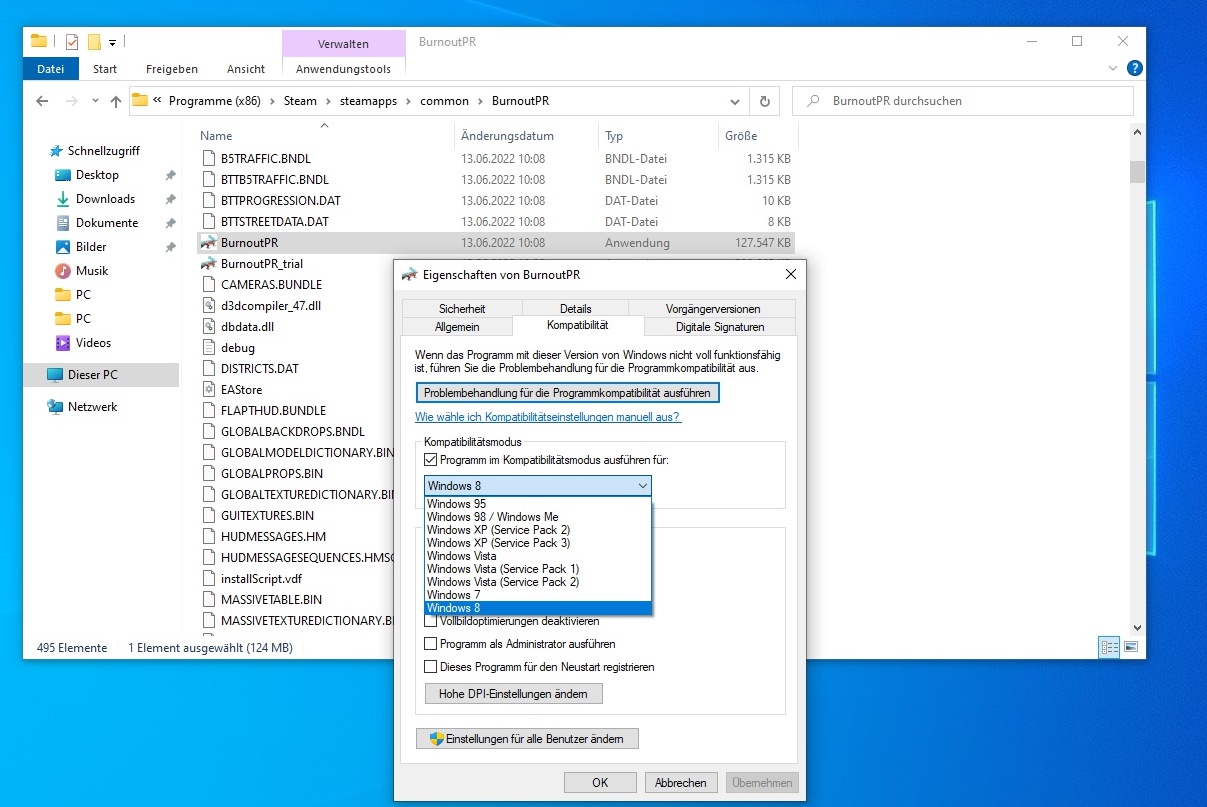The height and width of the screenshot is (807, 1207).
Task: Switch to the Details tab
Action: pos(575,309)
